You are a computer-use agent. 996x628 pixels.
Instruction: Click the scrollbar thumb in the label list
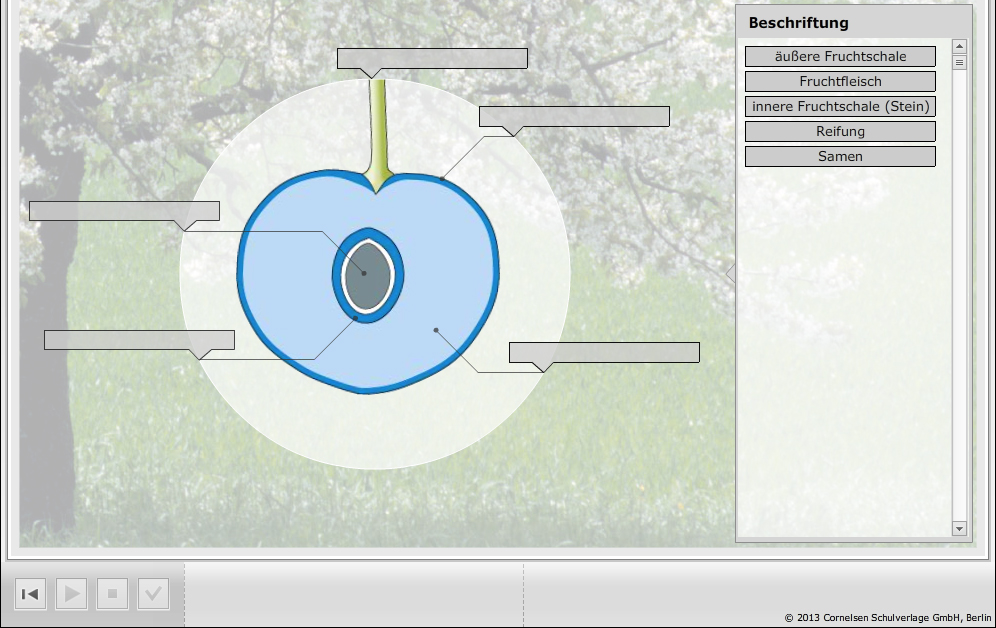(960, 62)
